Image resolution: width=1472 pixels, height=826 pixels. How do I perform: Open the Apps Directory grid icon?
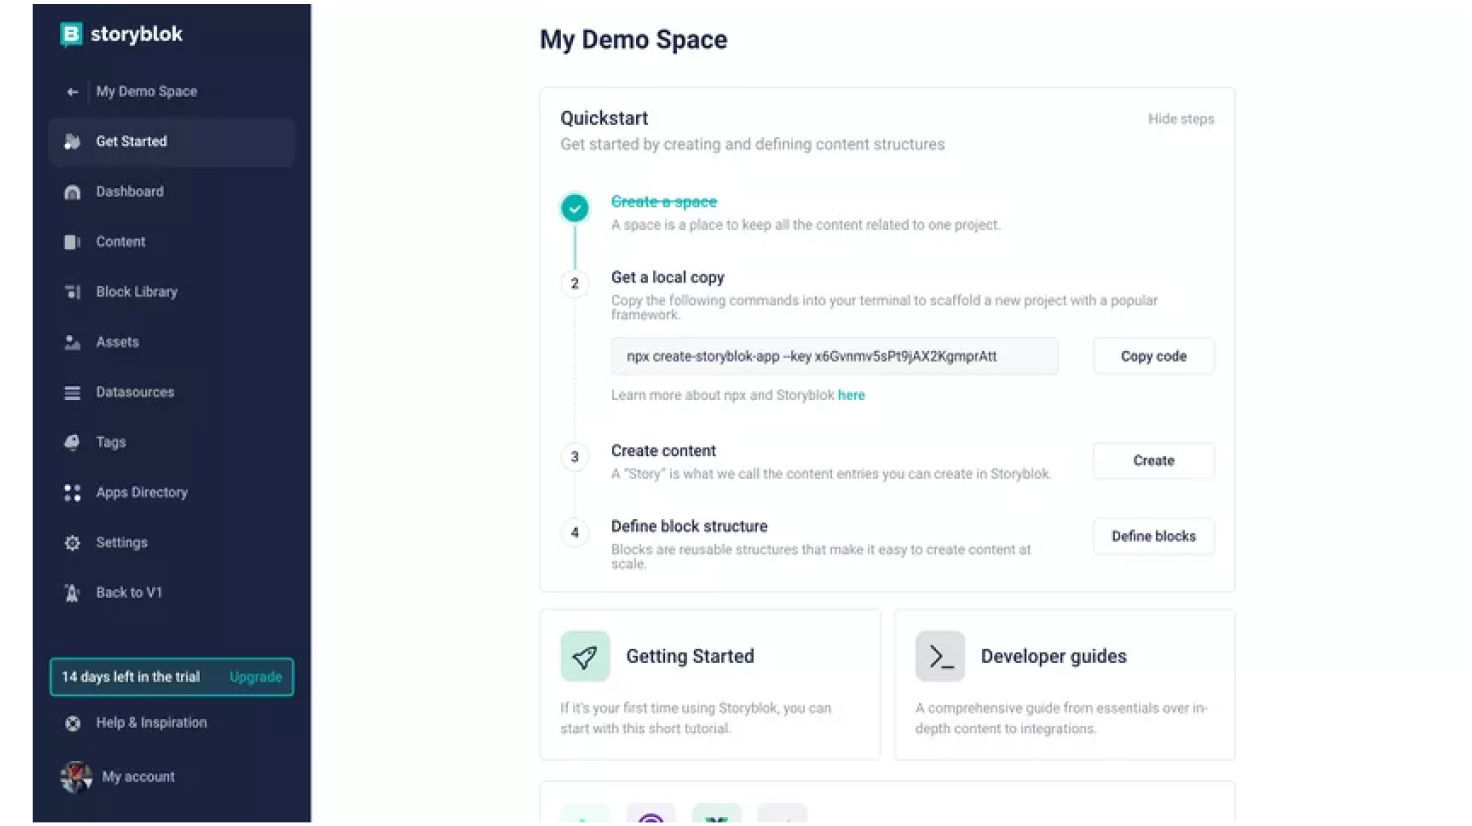(72, 493)
